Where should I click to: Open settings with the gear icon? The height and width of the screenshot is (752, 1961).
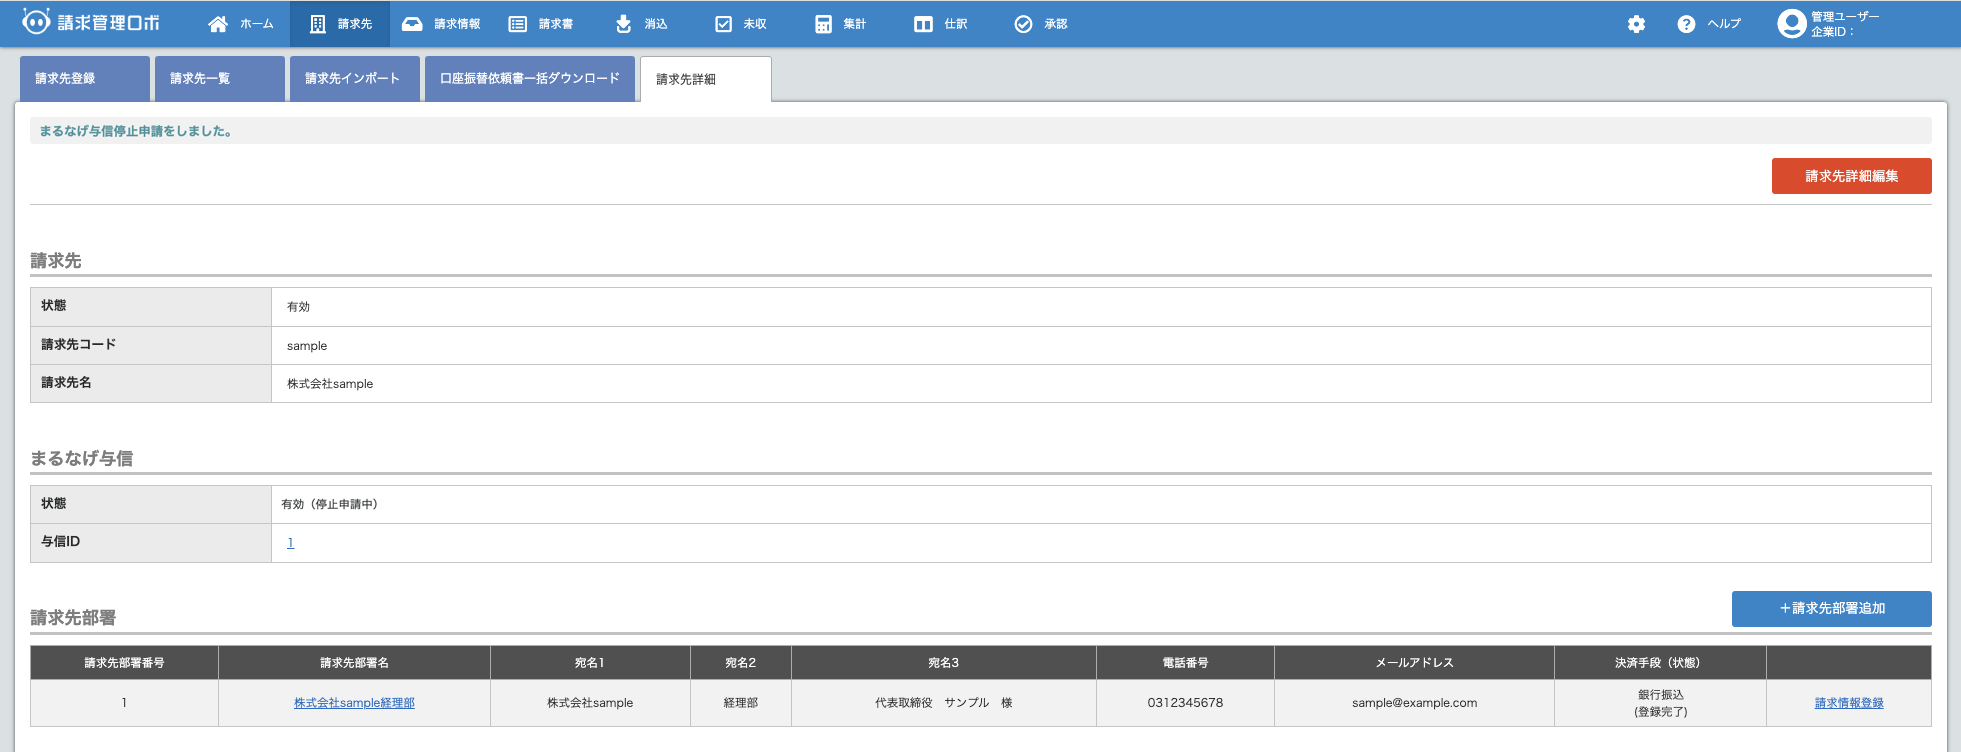(1636, 24)
